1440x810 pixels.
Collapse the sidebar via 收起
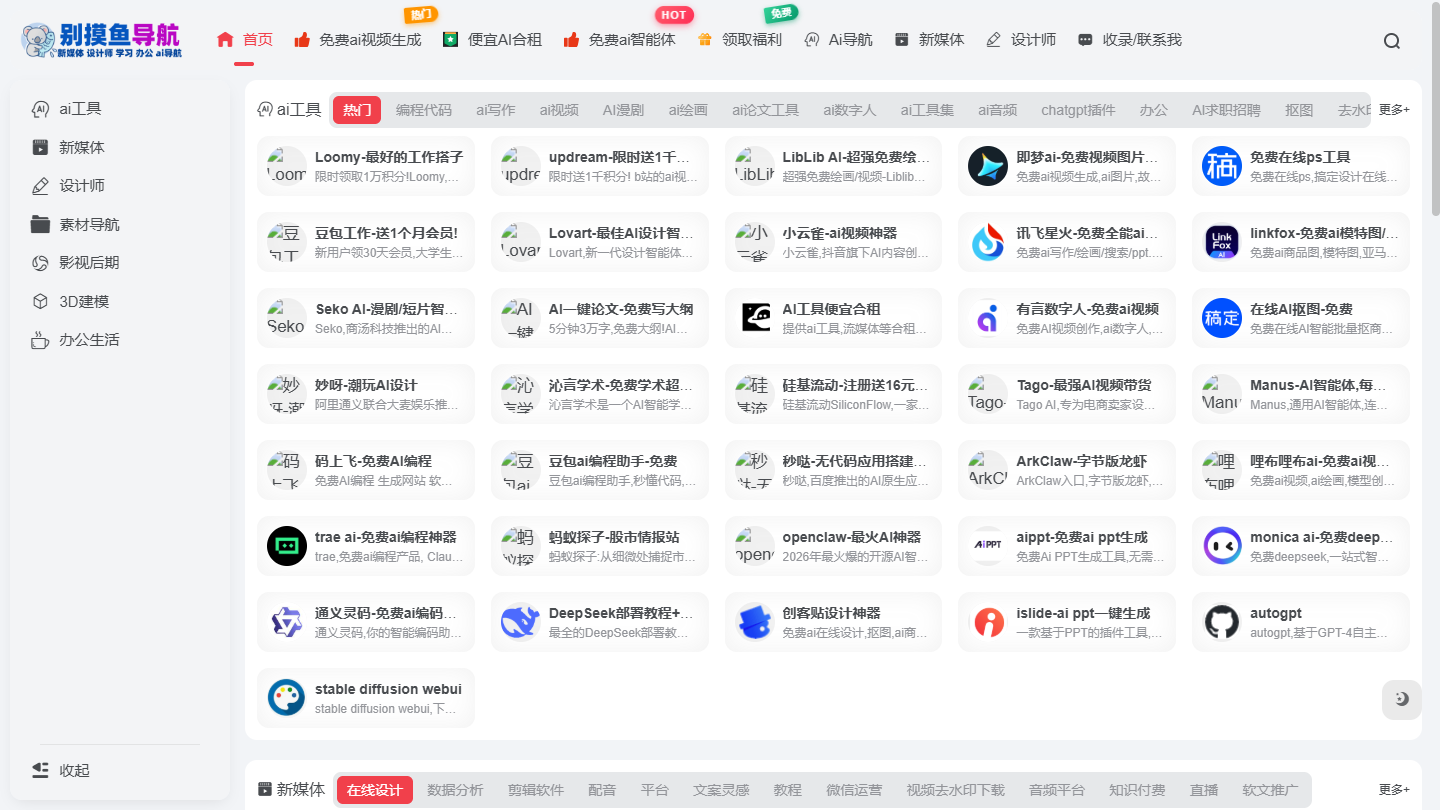pos(61,770)
